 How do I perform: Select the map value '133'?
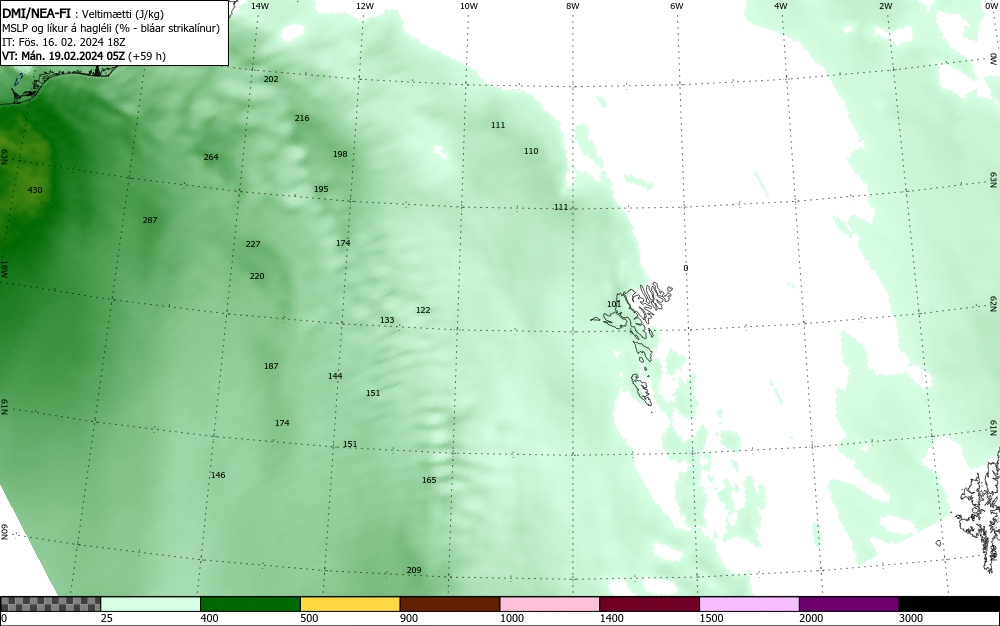pyautogui.click(x=387, y=320)
